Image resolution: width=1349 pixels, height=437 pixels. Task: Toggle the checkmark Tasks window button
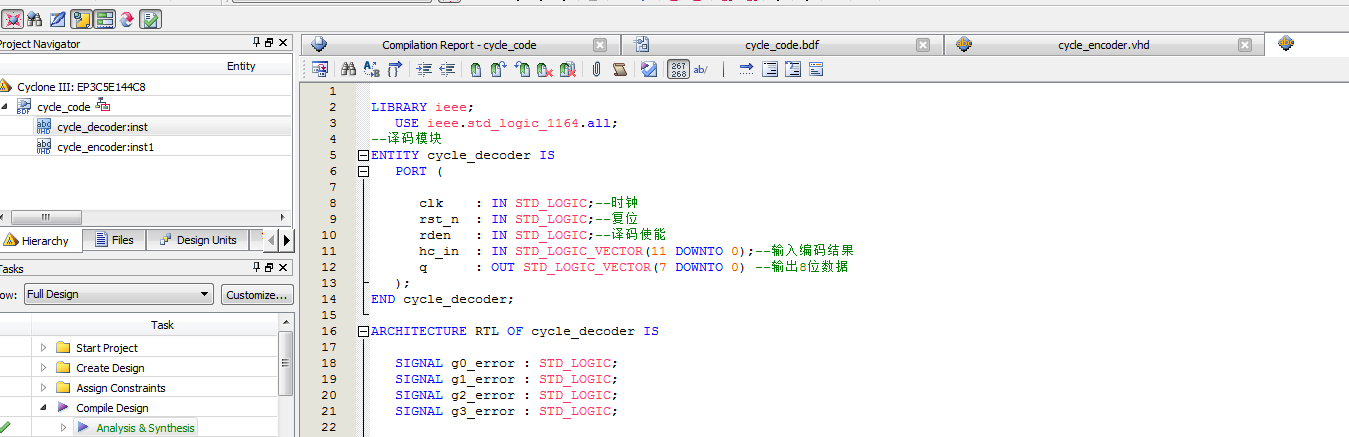(x=150, y=18)
